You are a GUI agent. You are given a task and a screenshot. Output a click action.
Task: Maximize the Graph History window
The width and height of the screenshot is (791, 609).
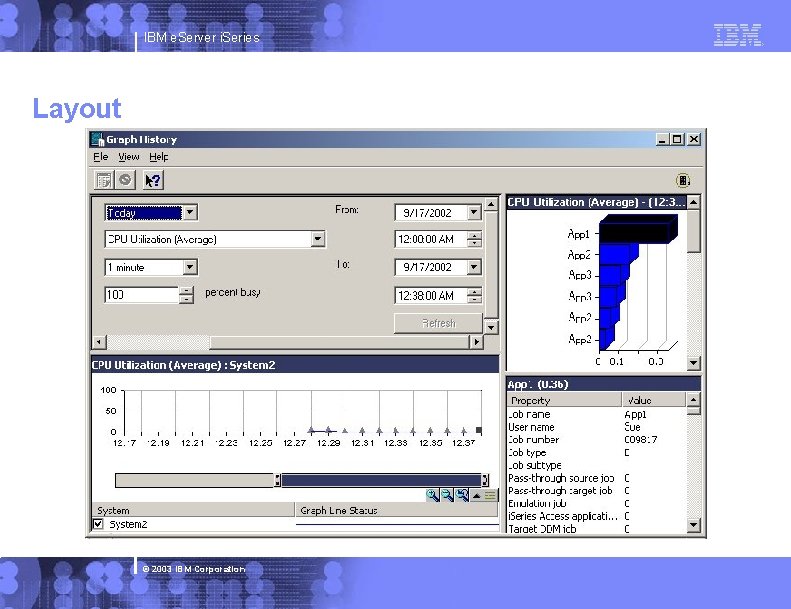(677, 139)
